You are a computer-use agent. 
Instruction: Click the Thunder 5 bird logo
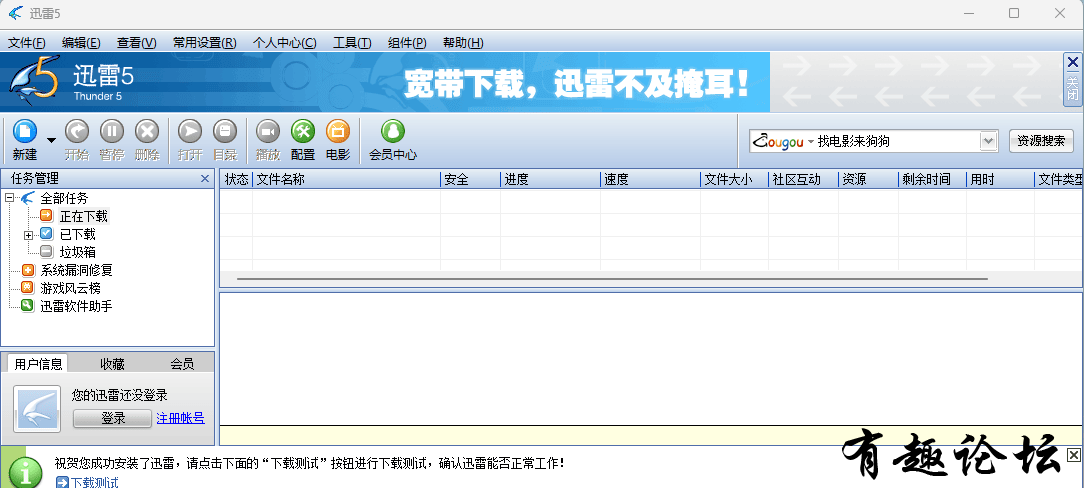[33, 82]
